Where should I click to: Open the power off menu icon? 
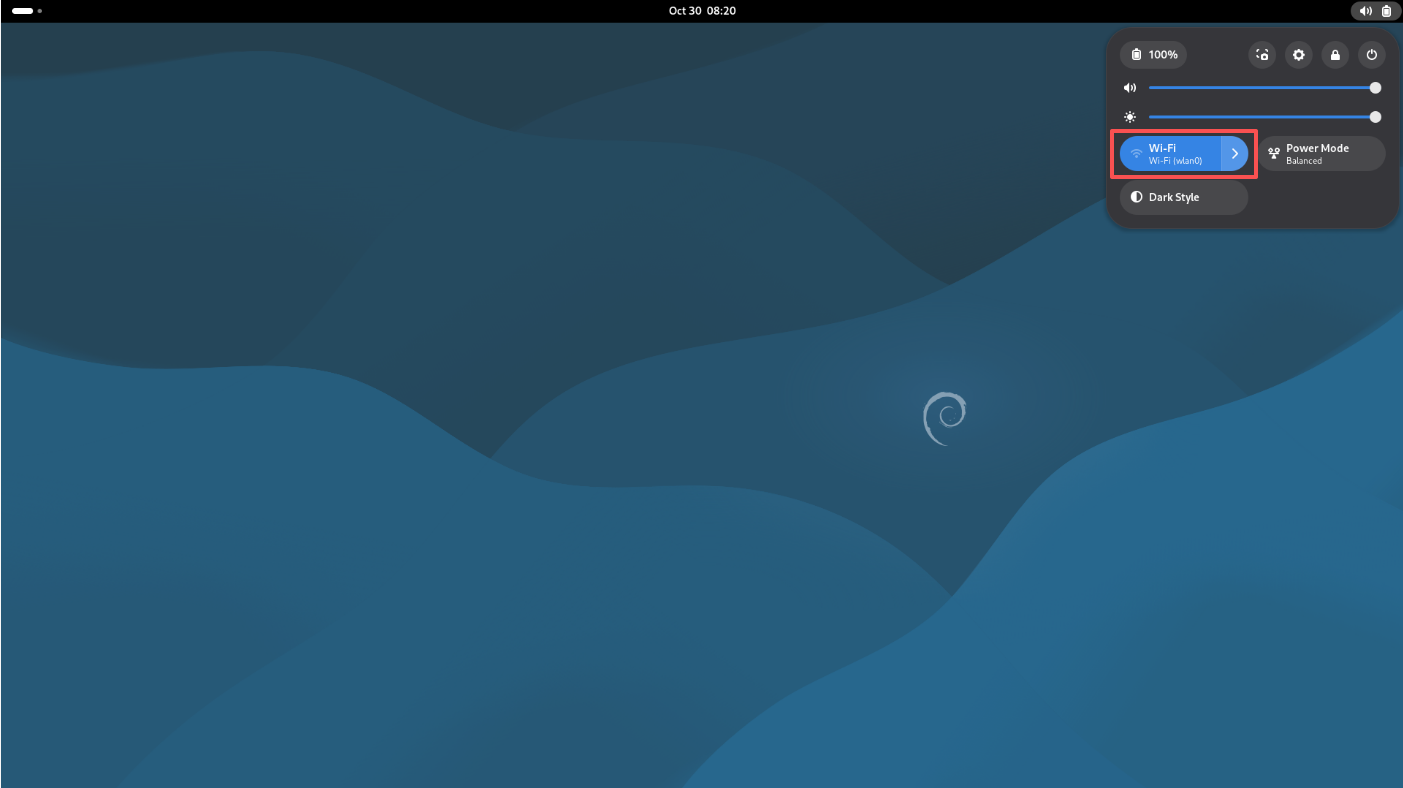pyautogui.click(x=1372, y=55)
